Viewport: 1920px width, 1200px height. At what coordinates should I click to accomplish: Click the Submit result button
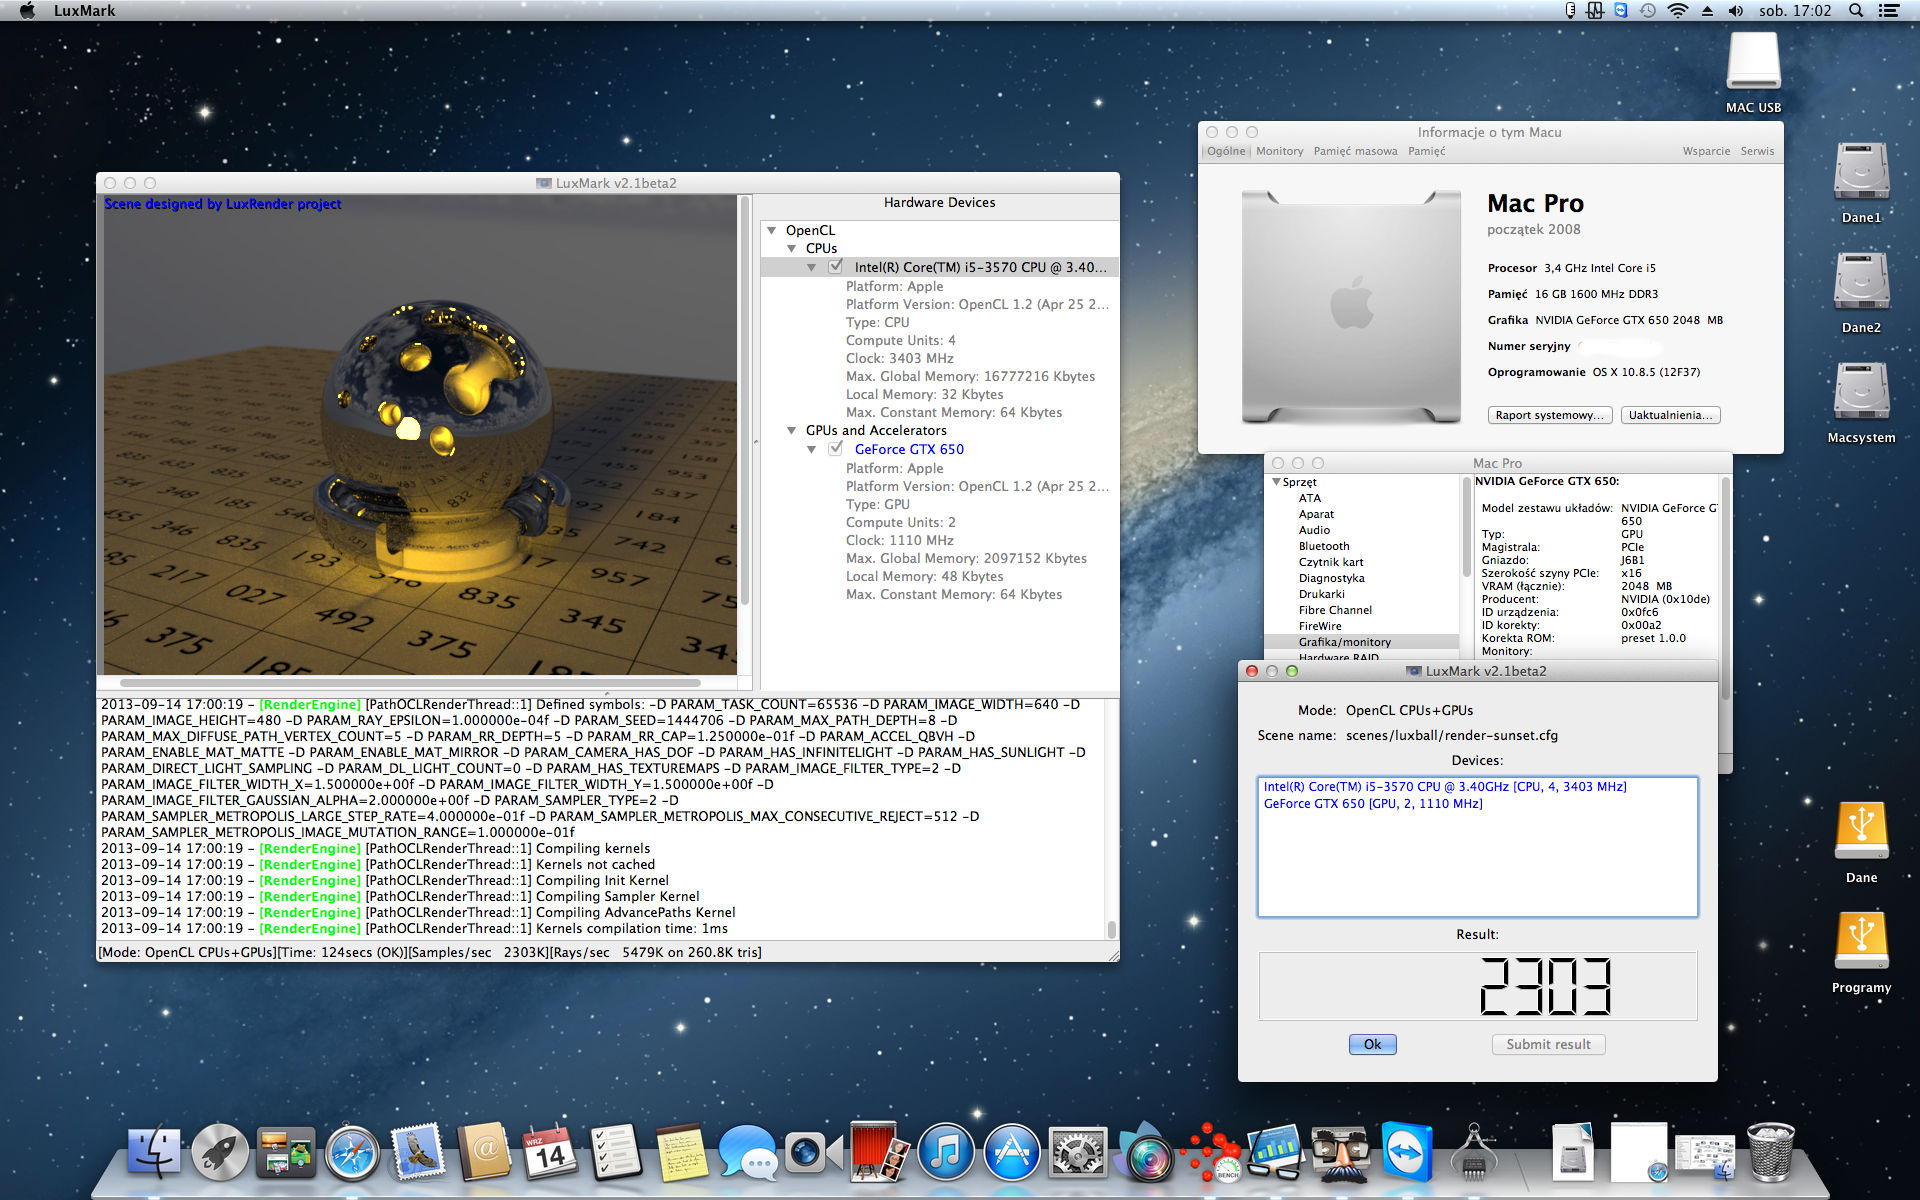point(1548,1044)
